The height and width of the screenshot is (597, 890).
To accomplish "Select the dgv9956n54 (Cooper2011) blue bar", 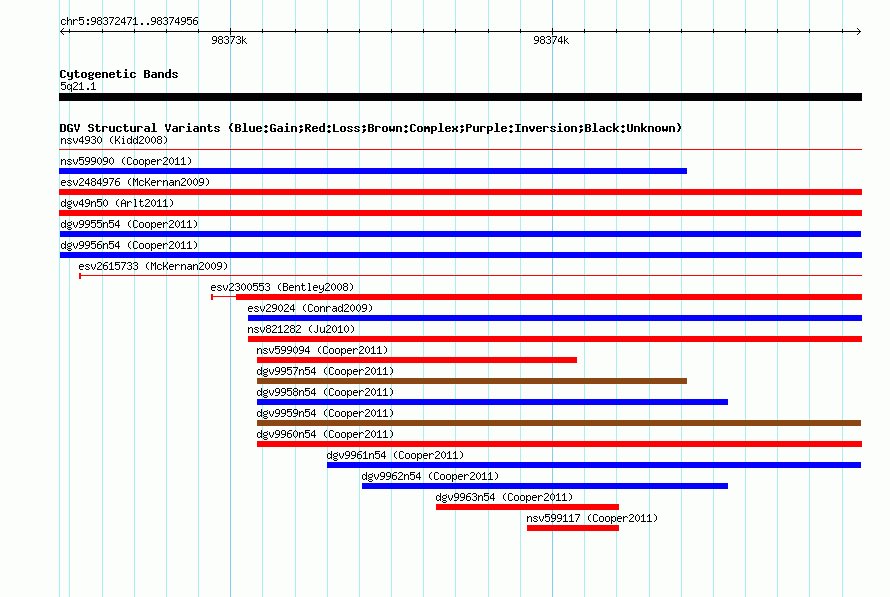I will 460,255.
